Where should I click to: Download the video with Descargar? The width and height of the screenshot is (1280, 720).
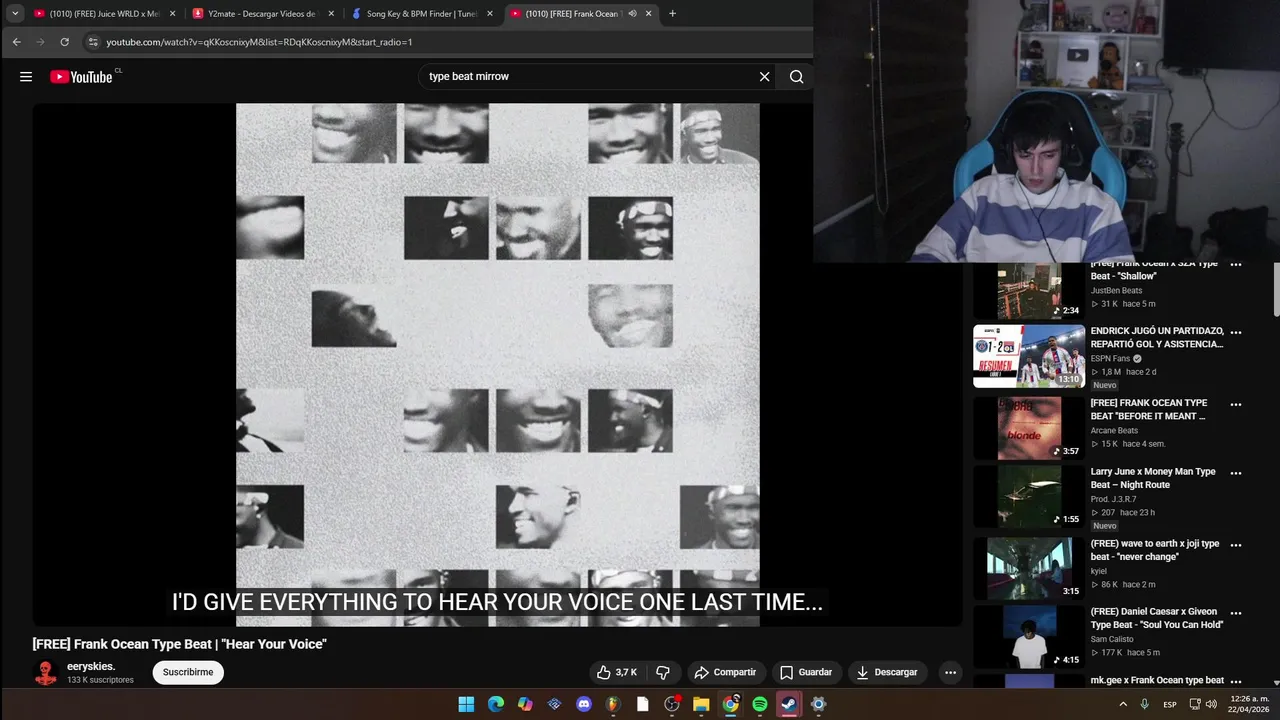pyautogui.click(x=886, y=672)
